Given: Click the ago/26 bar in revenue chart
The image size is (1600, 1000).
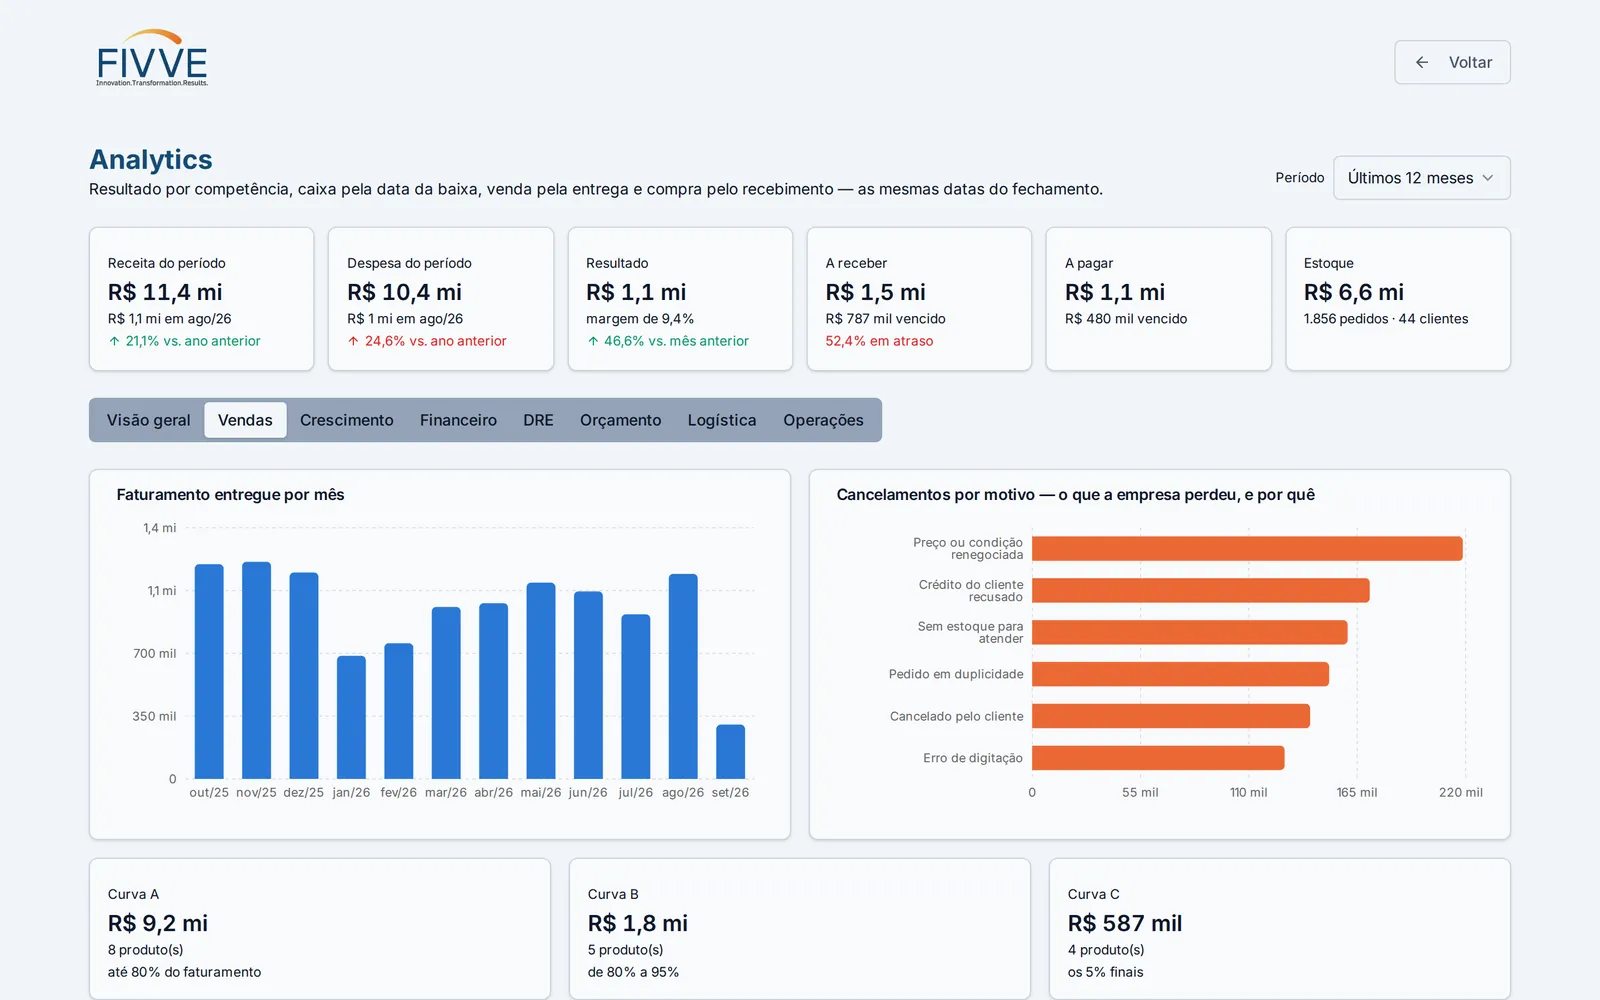Looking at the screenshot, I should 683,676.
